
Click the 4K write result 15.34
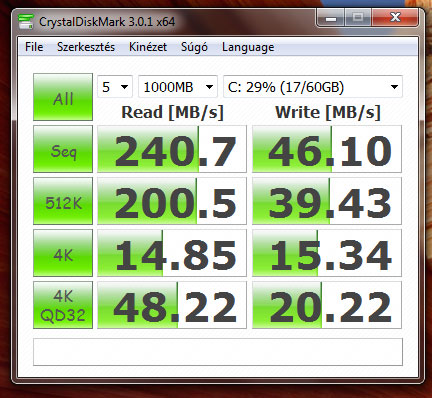point(327,253)
